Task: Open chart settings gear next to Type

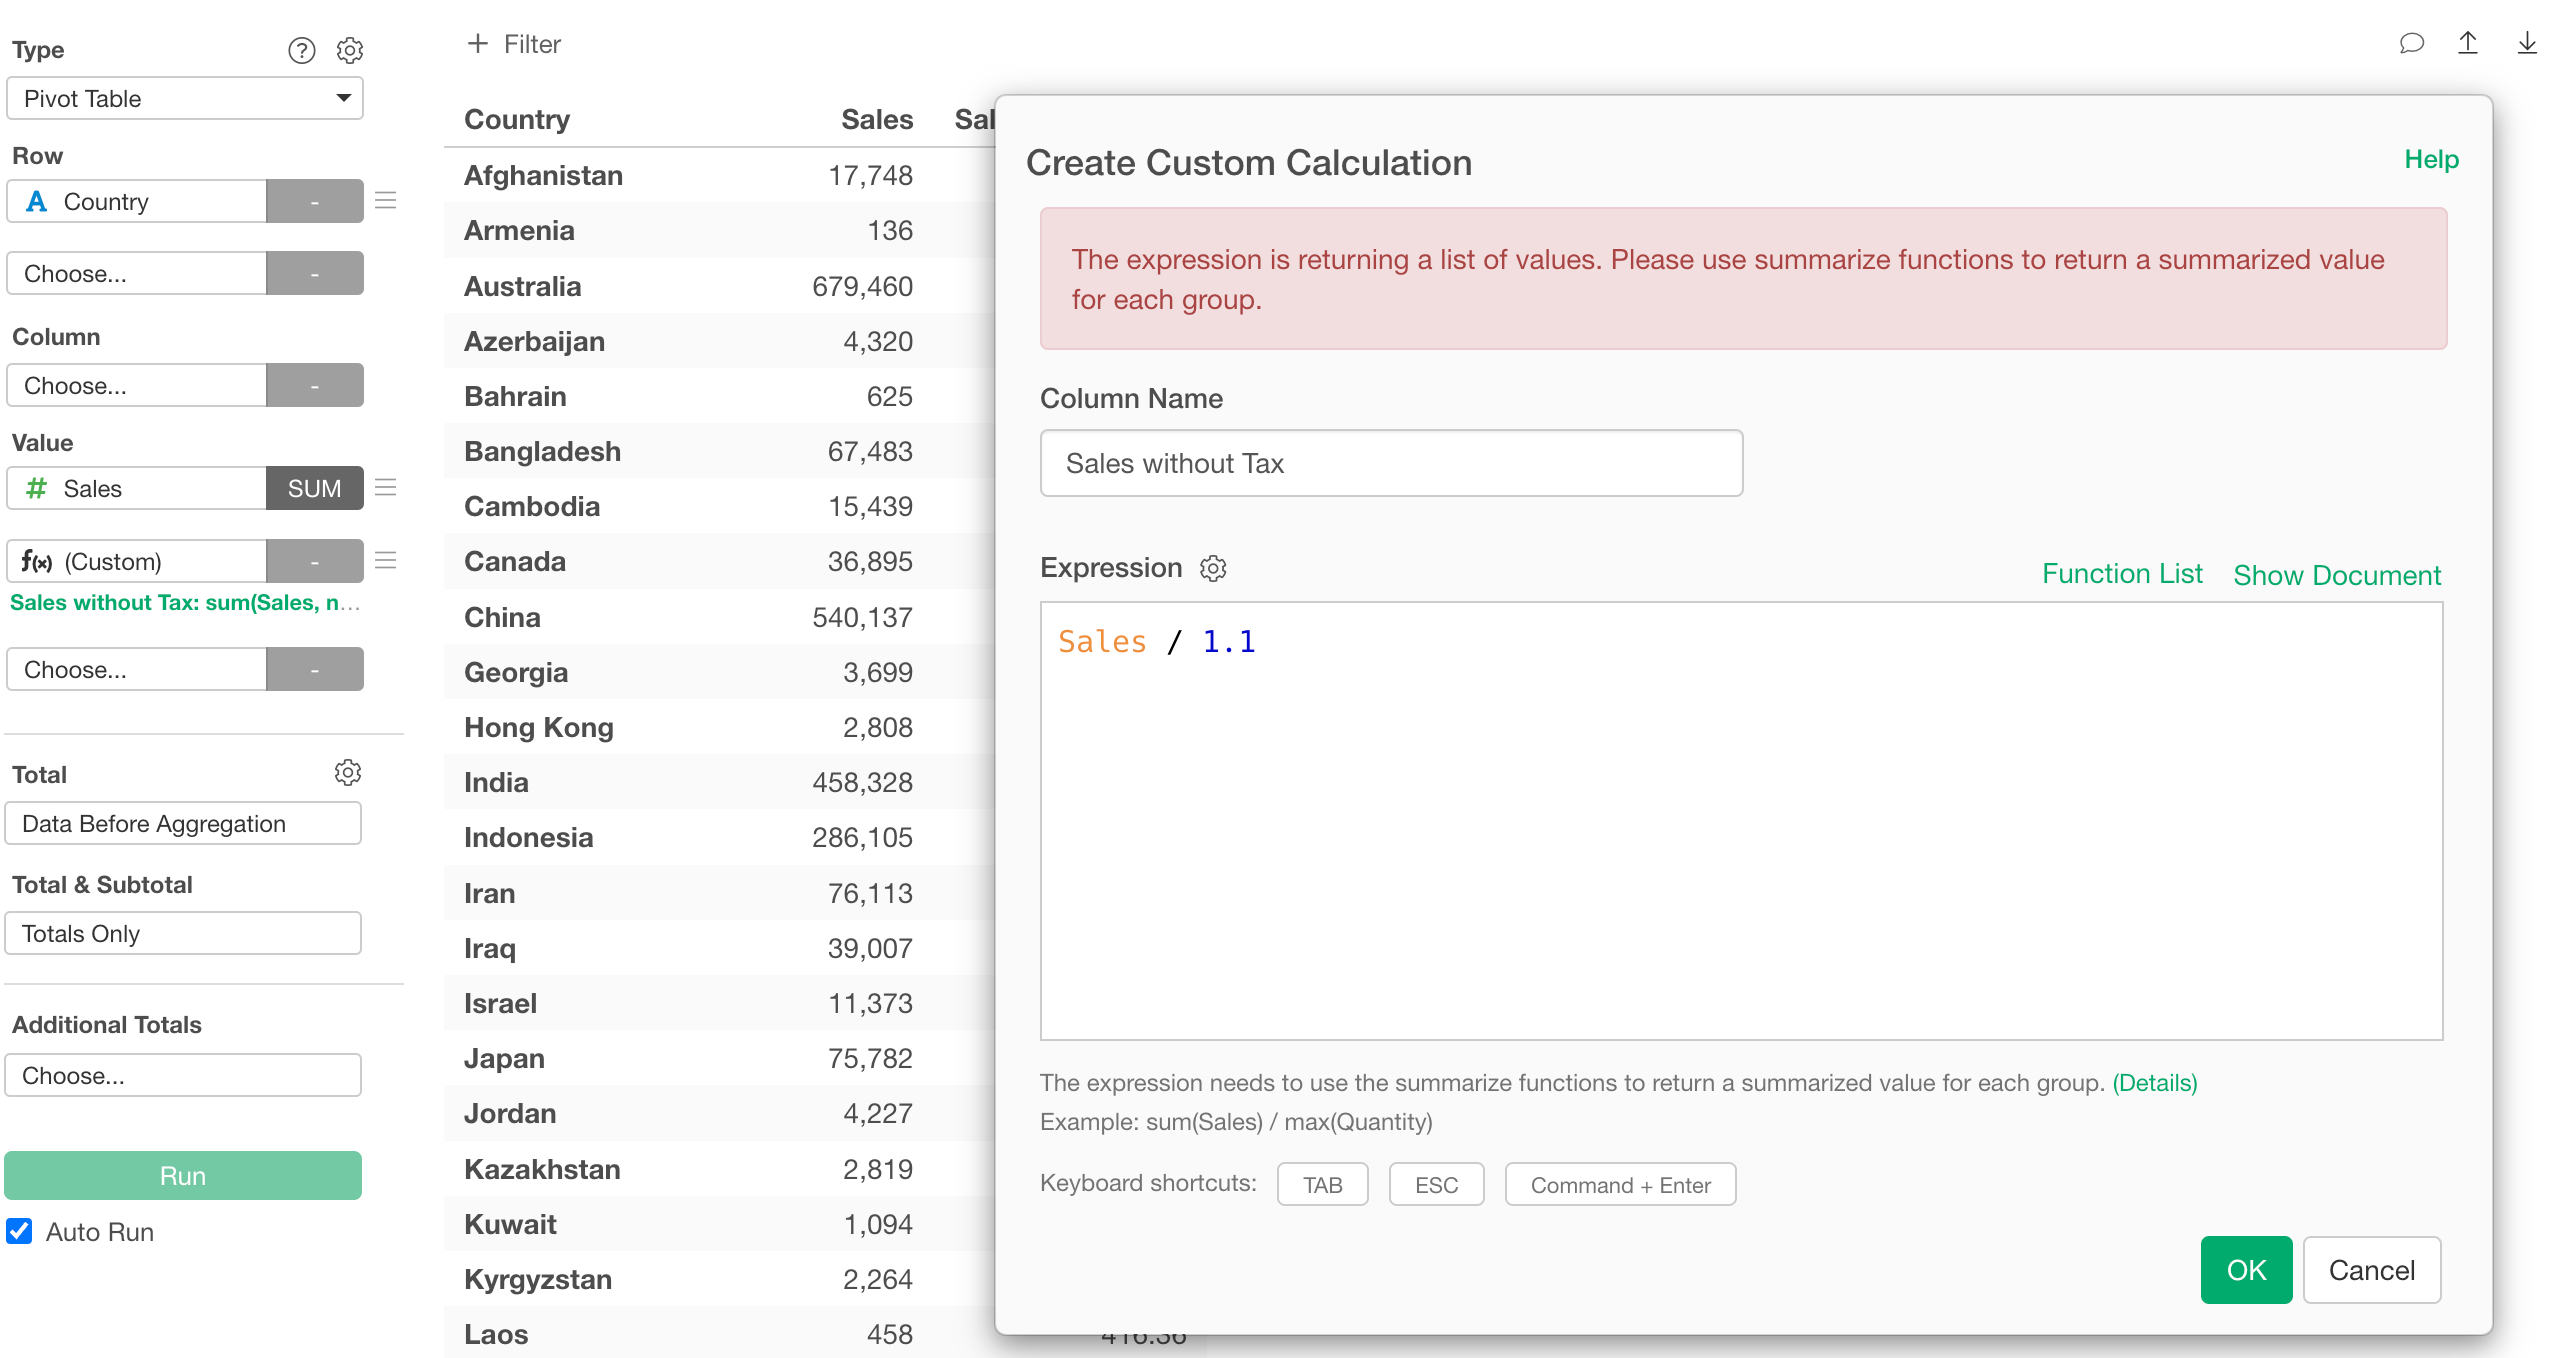Action: (349, 50)
